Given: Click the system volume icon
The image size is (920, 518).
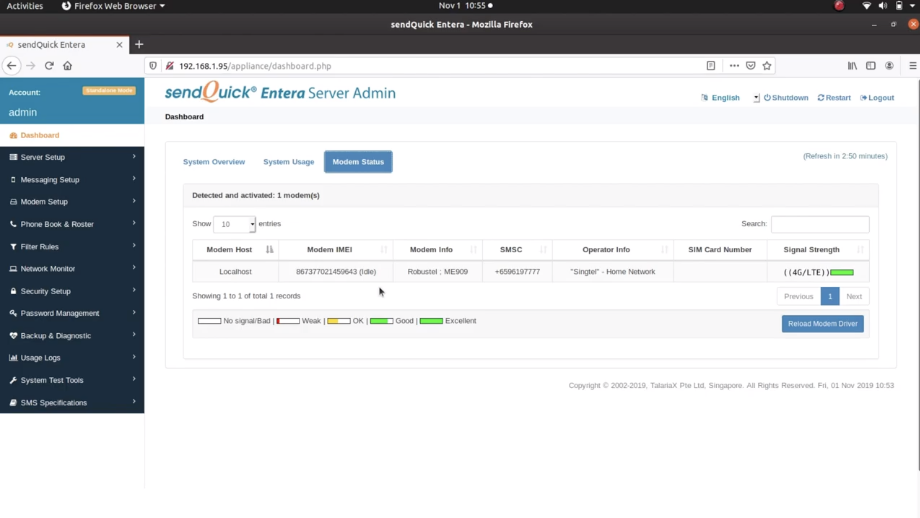Looking at the screenshot, I should click(883, 6).
